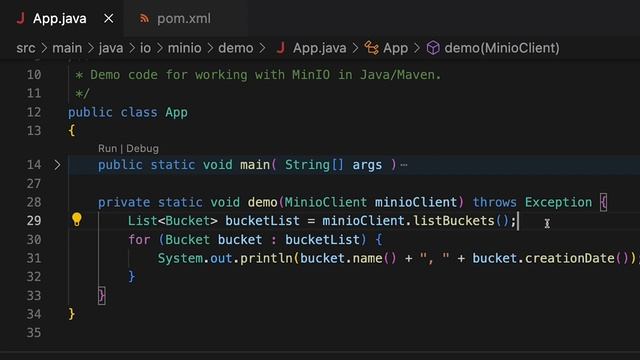This screenshot has height=360, width=640.
Task: Run the main method via CodeLens
Action: pyautogui.click(x=107, y=149)
